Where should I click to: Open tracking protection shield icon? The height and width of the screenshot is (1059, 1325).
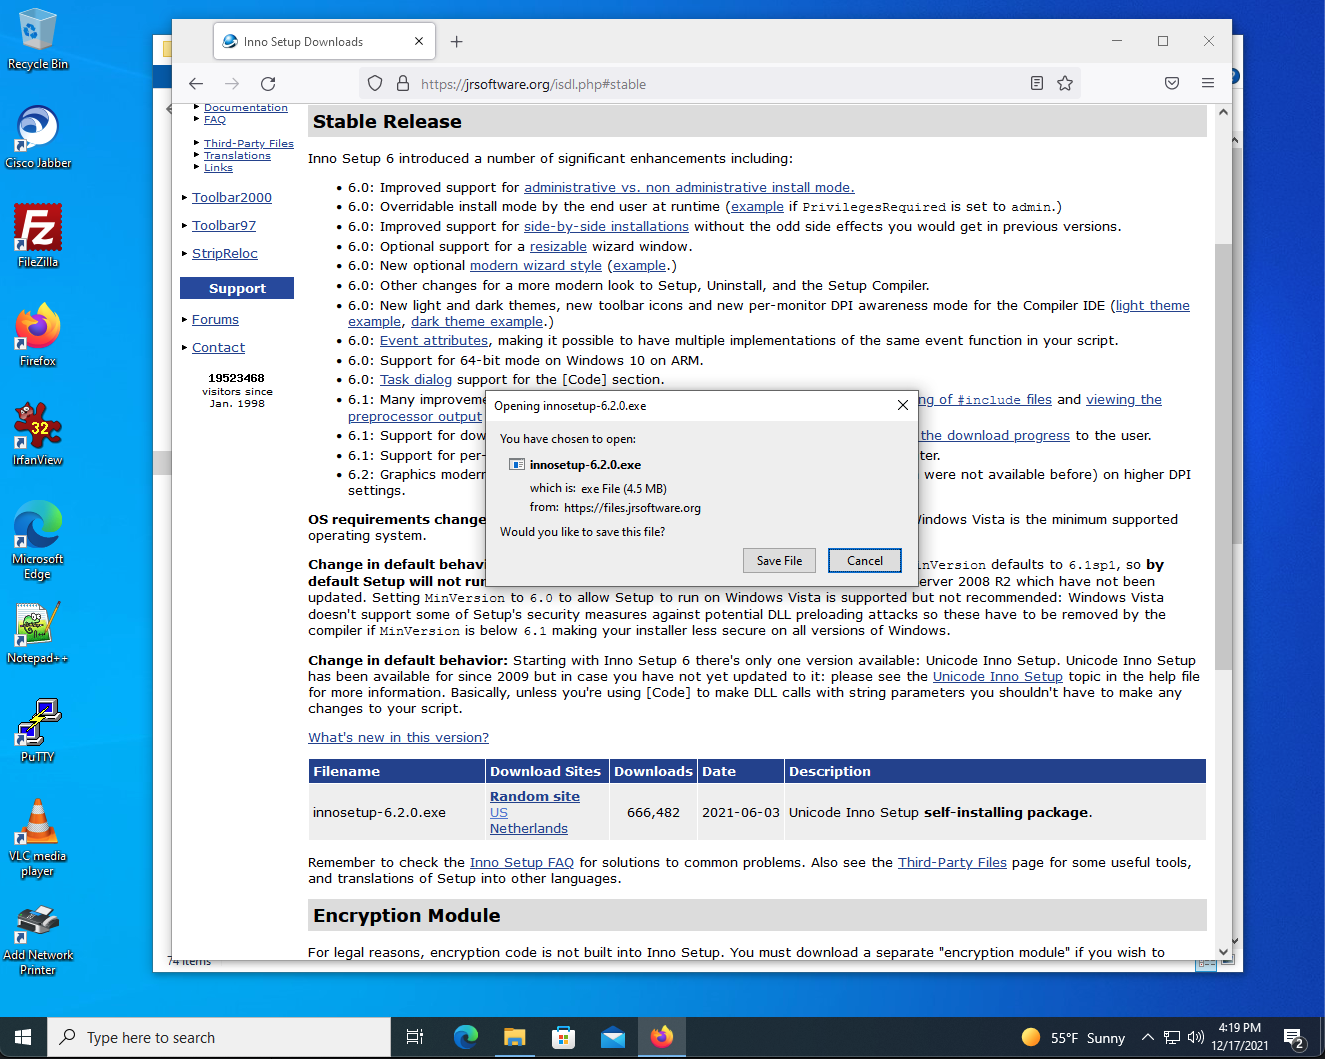click(375, 83)
